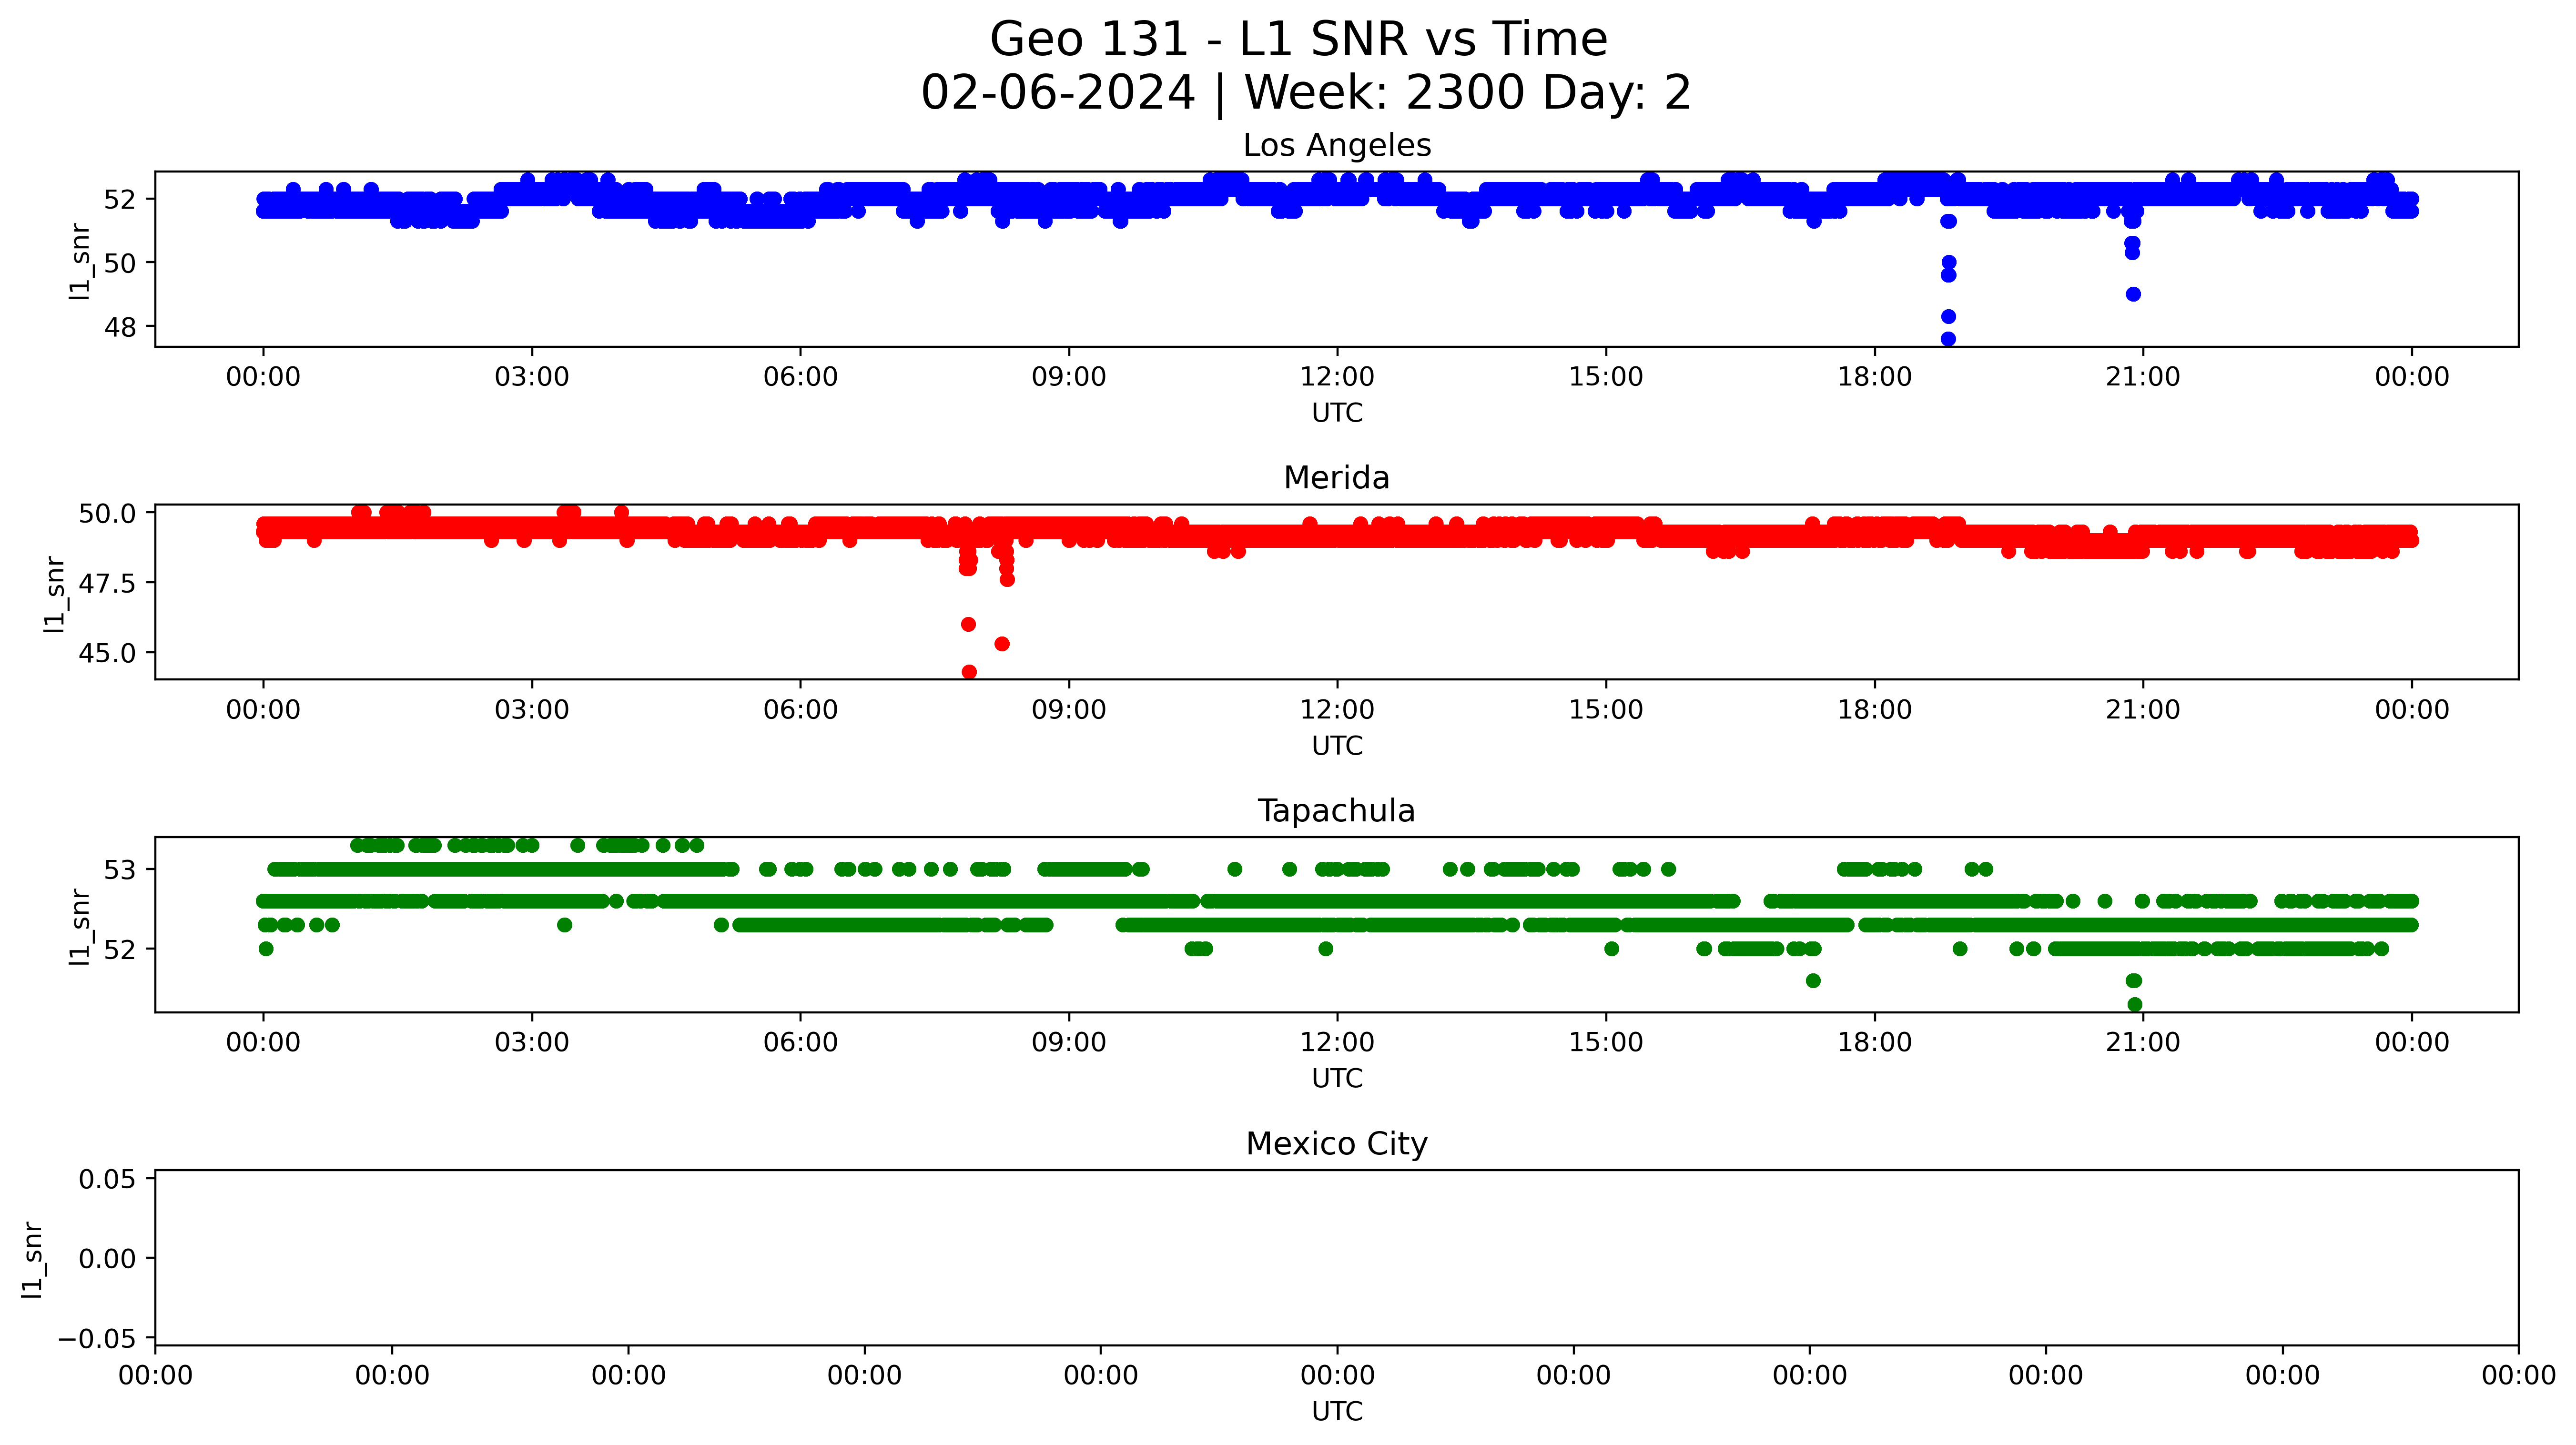This screenshot has height=1445, width=2576.
Task: Click the '21:00' tick under Los Angeles plot
Action: [2143, 377]
